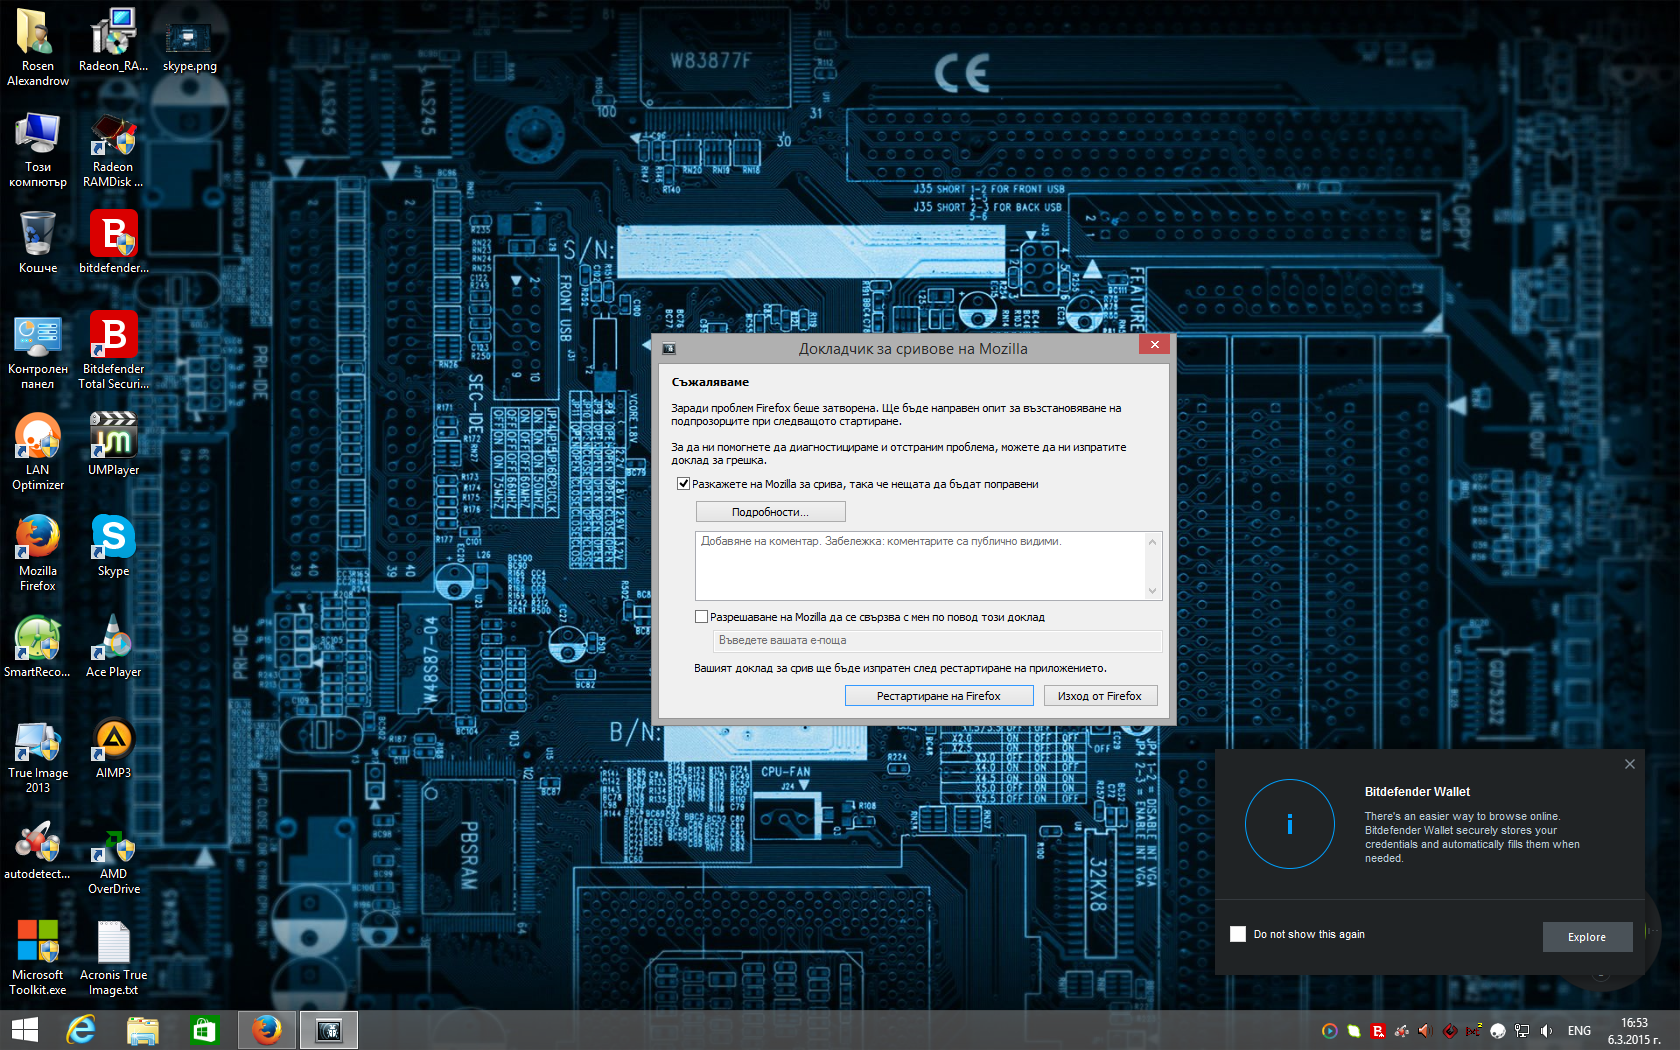The width and height of the screenshot is (1680, 1050).
Task: Click comment box scroll up arrow
Action: 1153,542
